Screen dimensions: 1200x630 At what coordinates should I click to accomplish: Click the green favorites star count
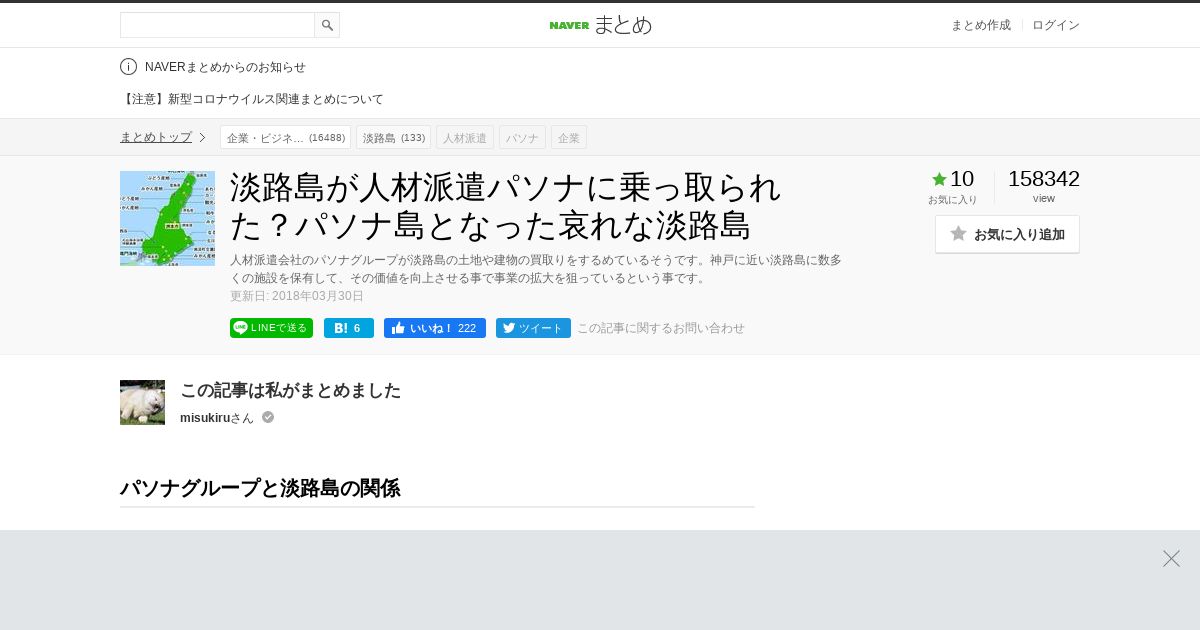[x=952, y=179]
